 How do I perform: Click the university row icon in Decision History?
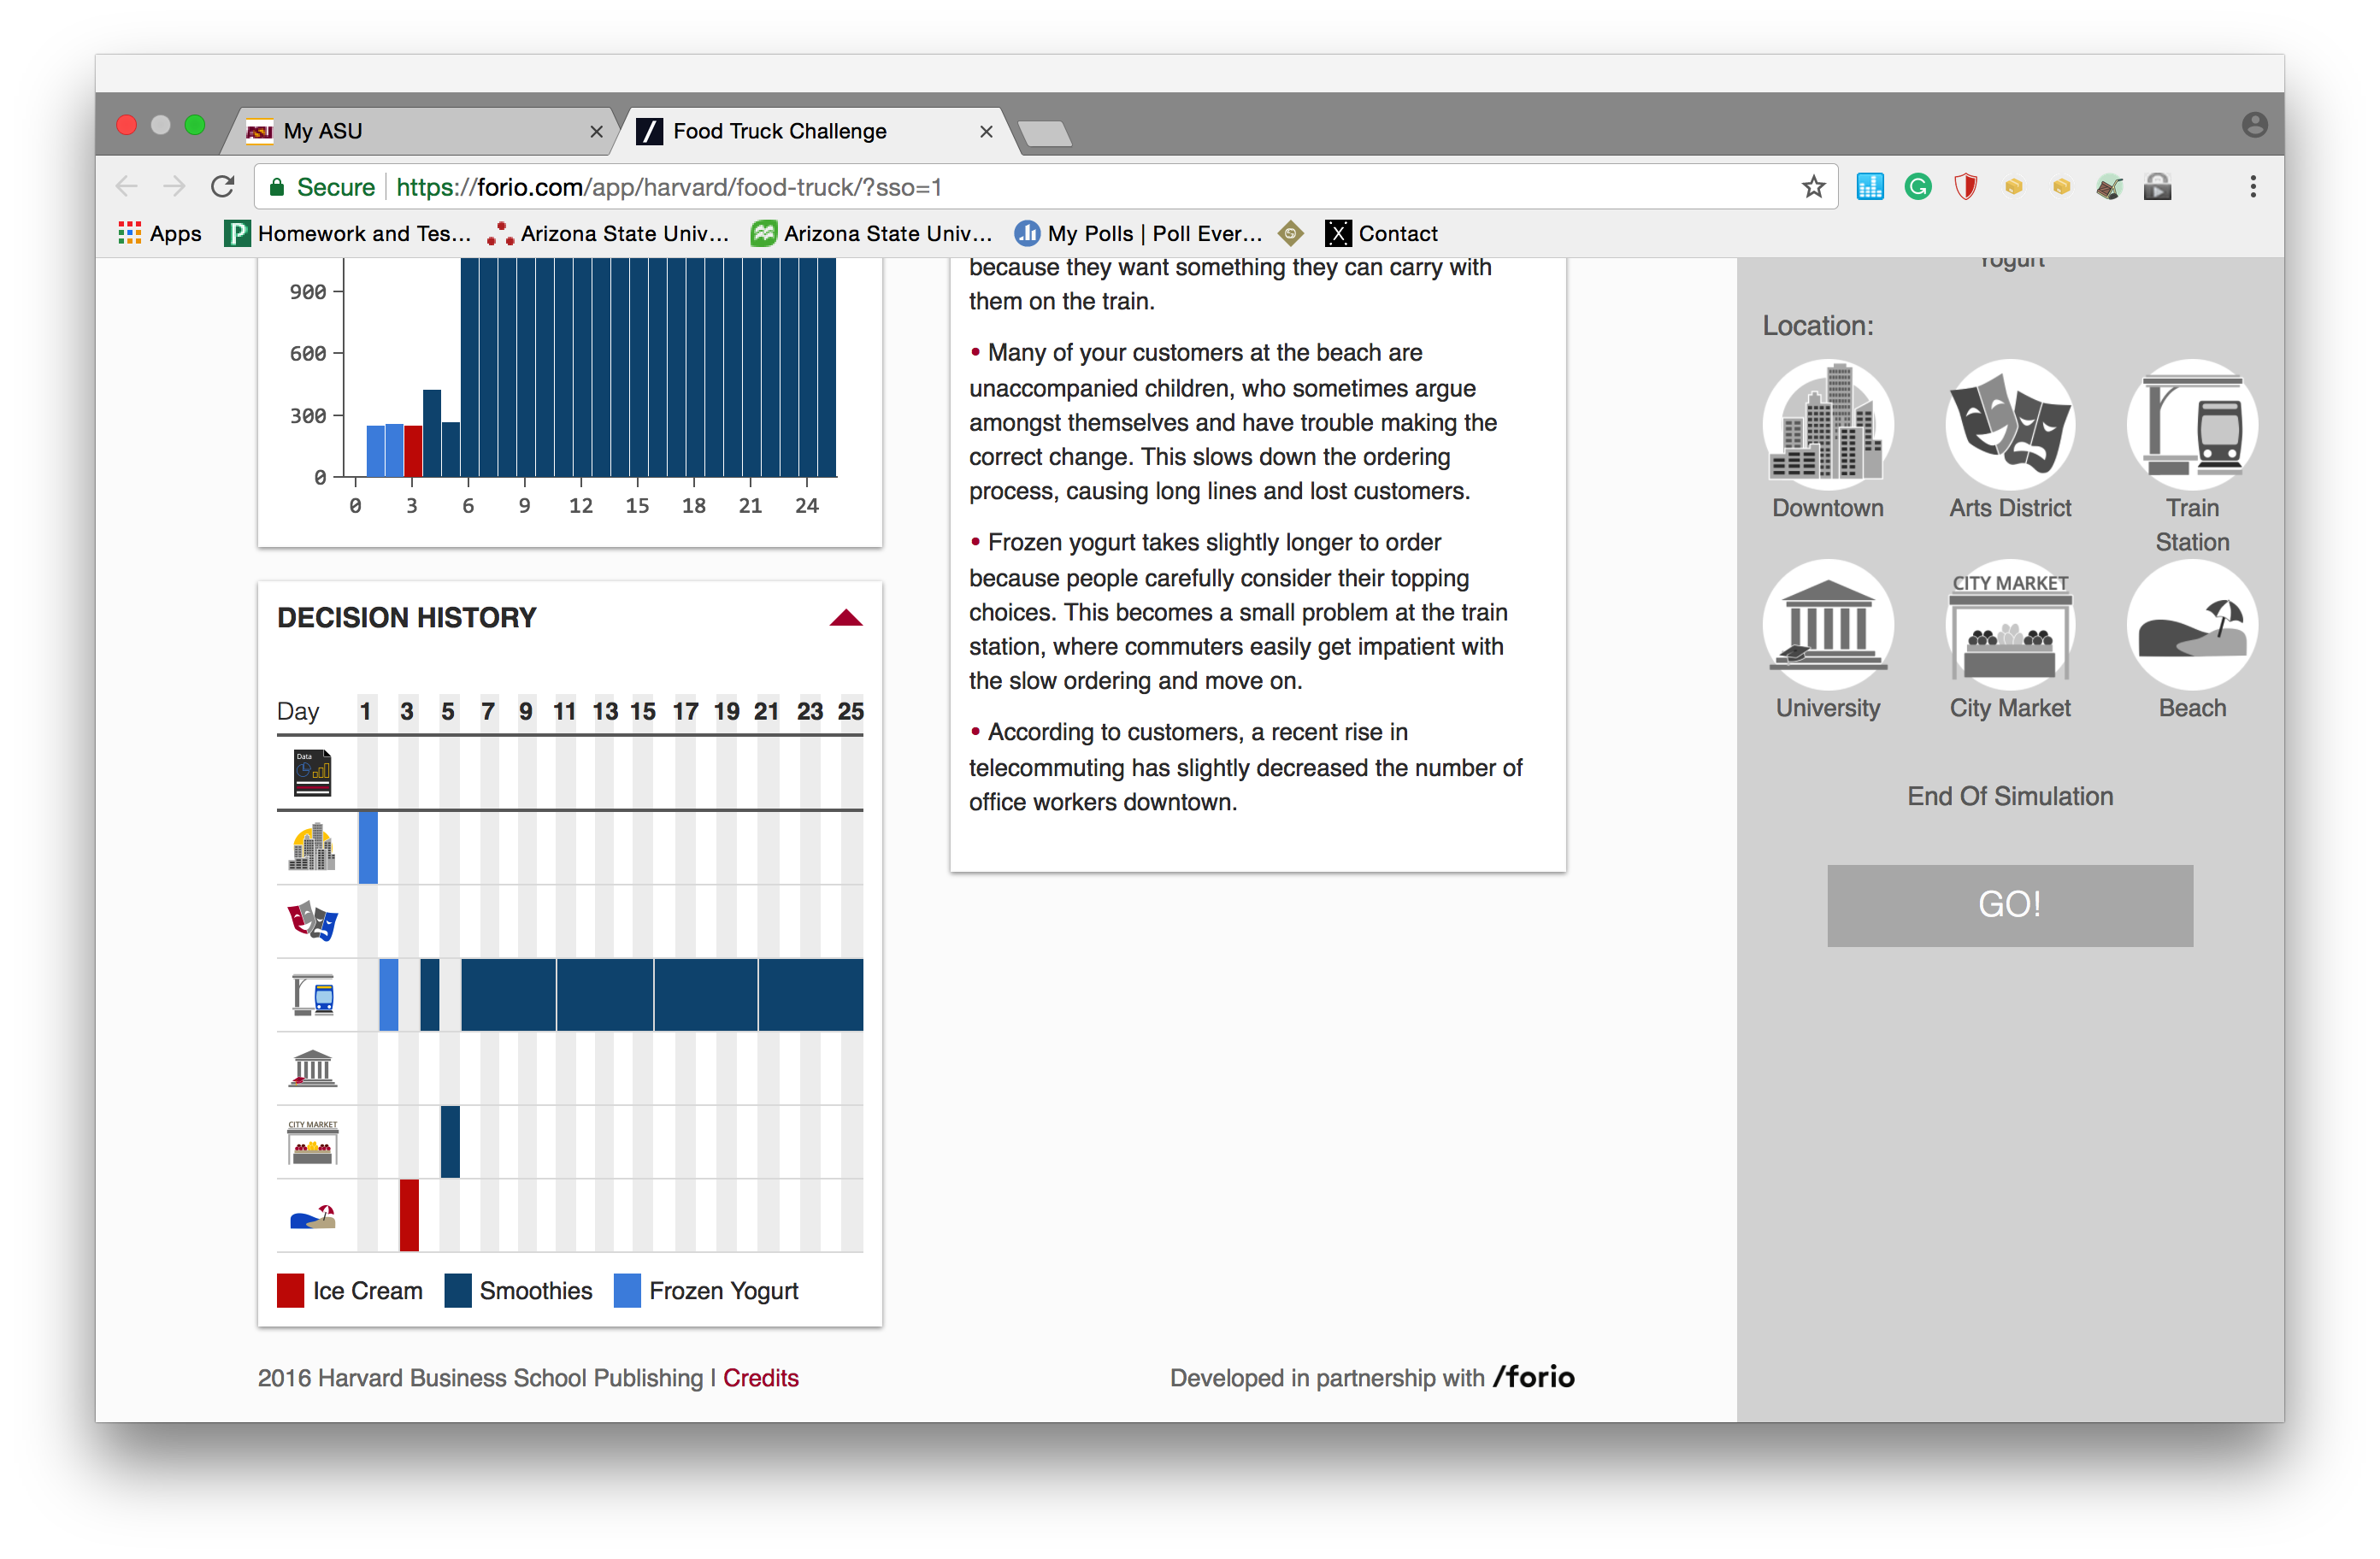[x=313, y=1068]
